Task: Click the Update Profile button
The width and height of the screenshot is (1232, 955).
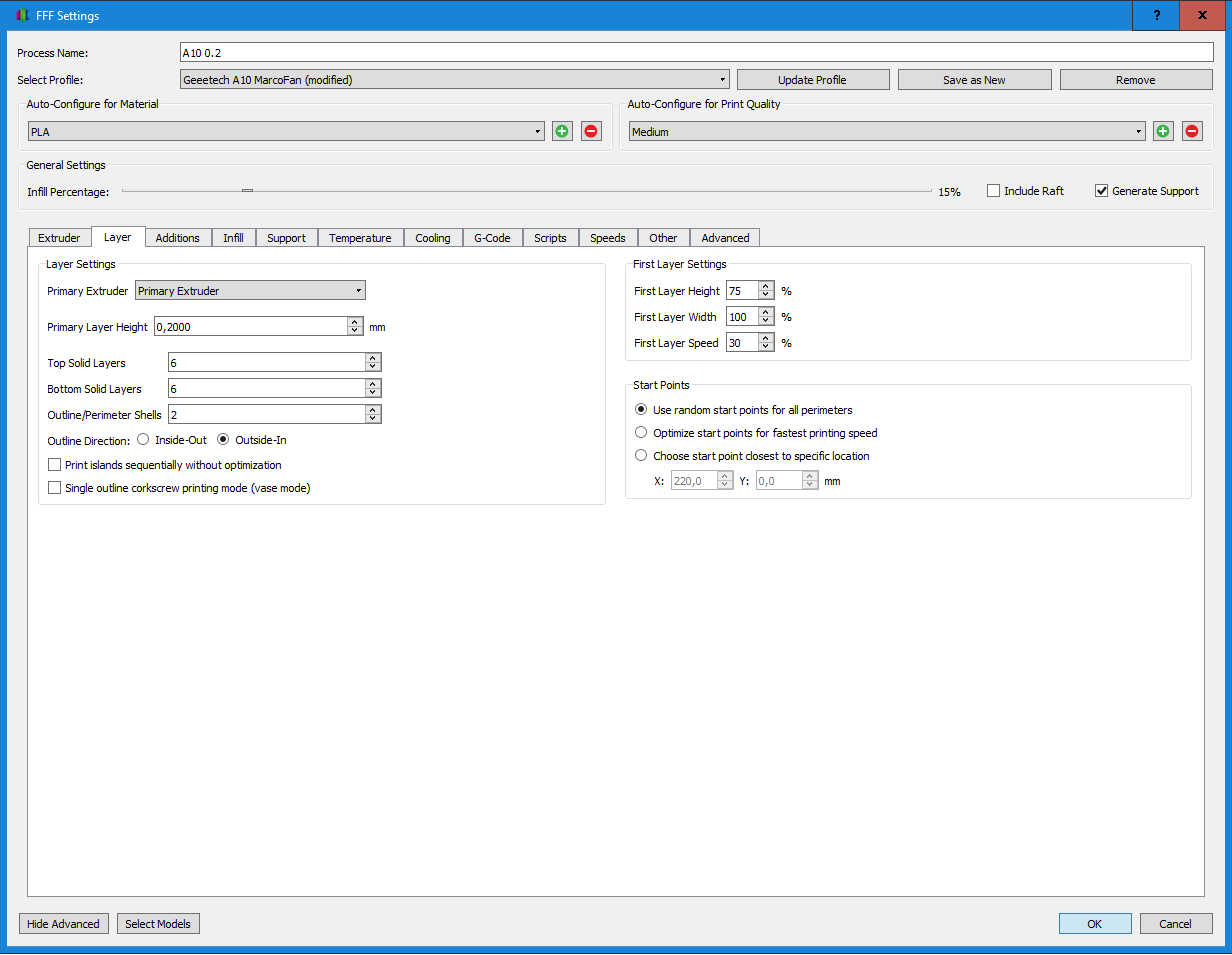Action: point(812,80)
